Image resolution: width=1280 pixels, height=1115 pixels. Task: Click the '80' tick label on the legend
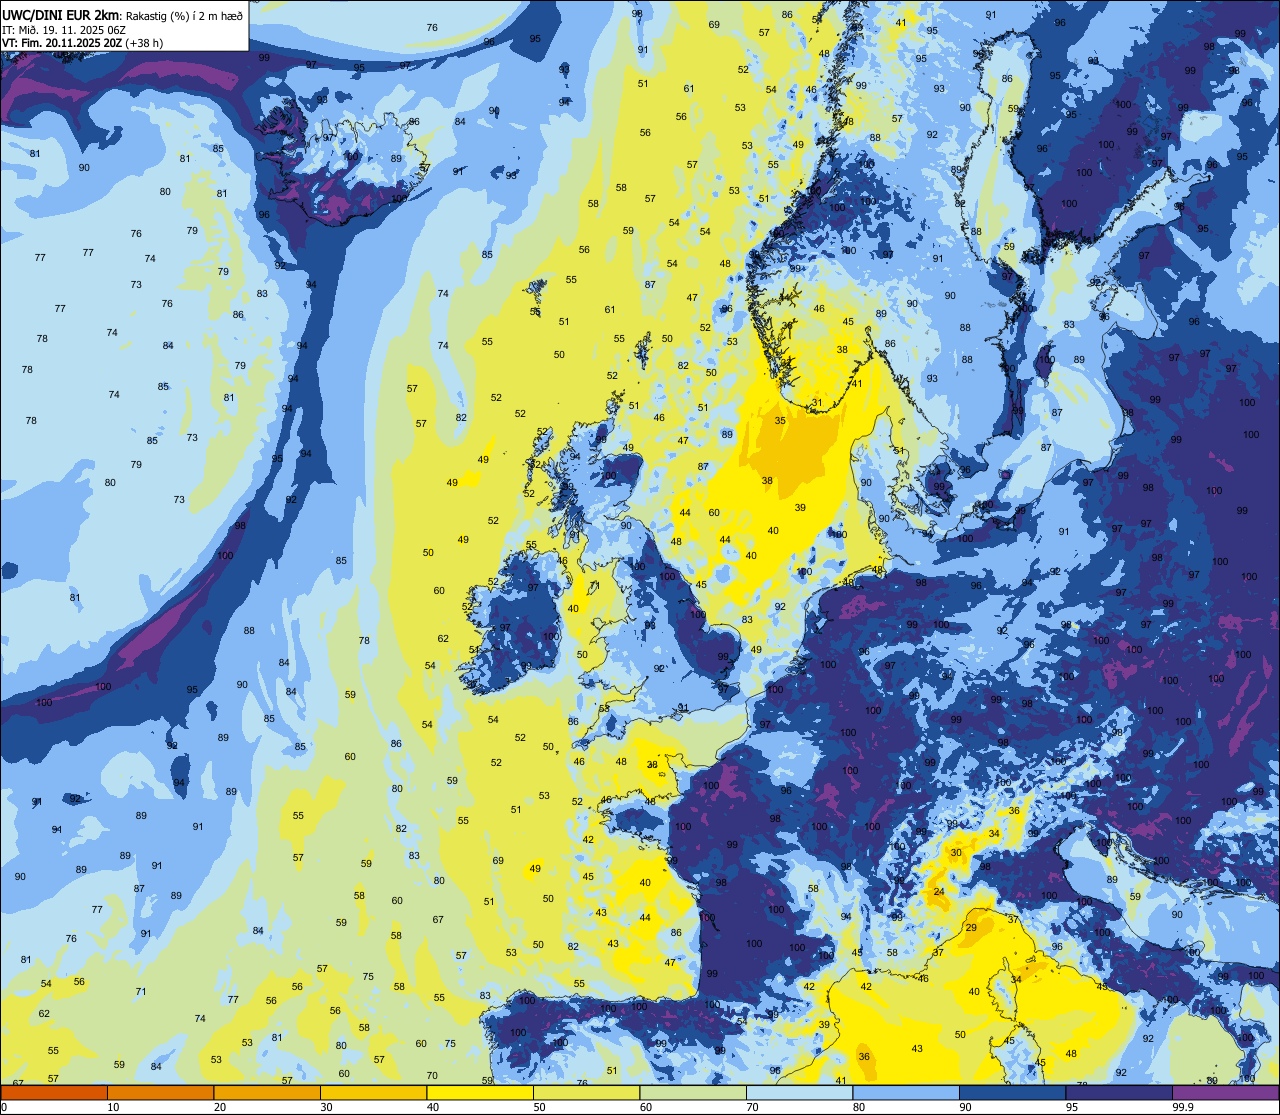click(859, 1106)
